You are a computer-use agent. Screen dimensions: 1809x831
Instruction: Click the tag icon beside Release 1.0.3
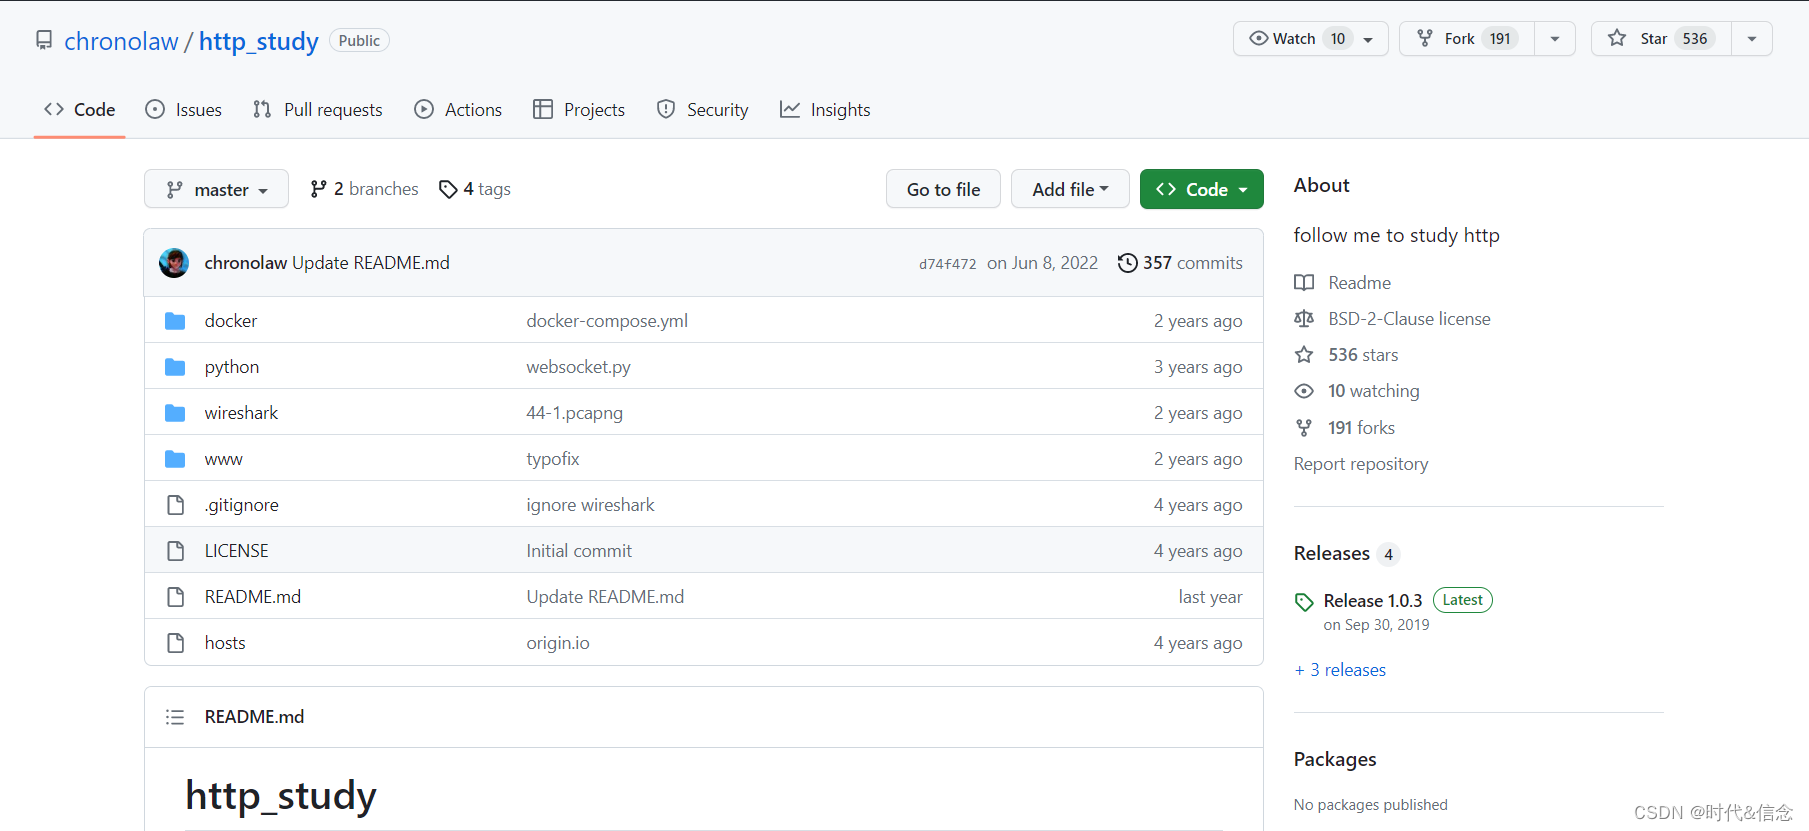point(1304,602)
